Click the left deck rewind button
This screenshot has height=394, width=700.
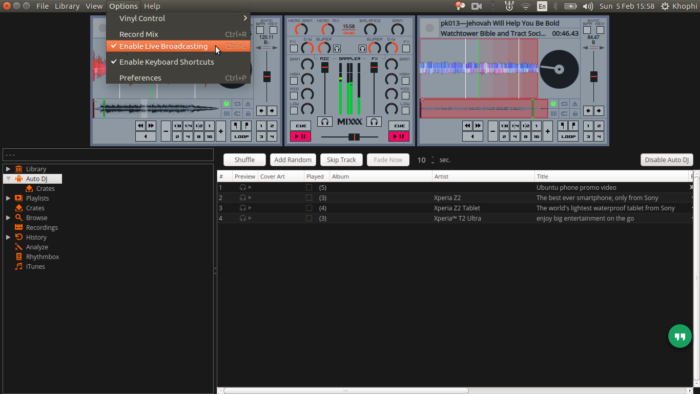click(140, 126)
